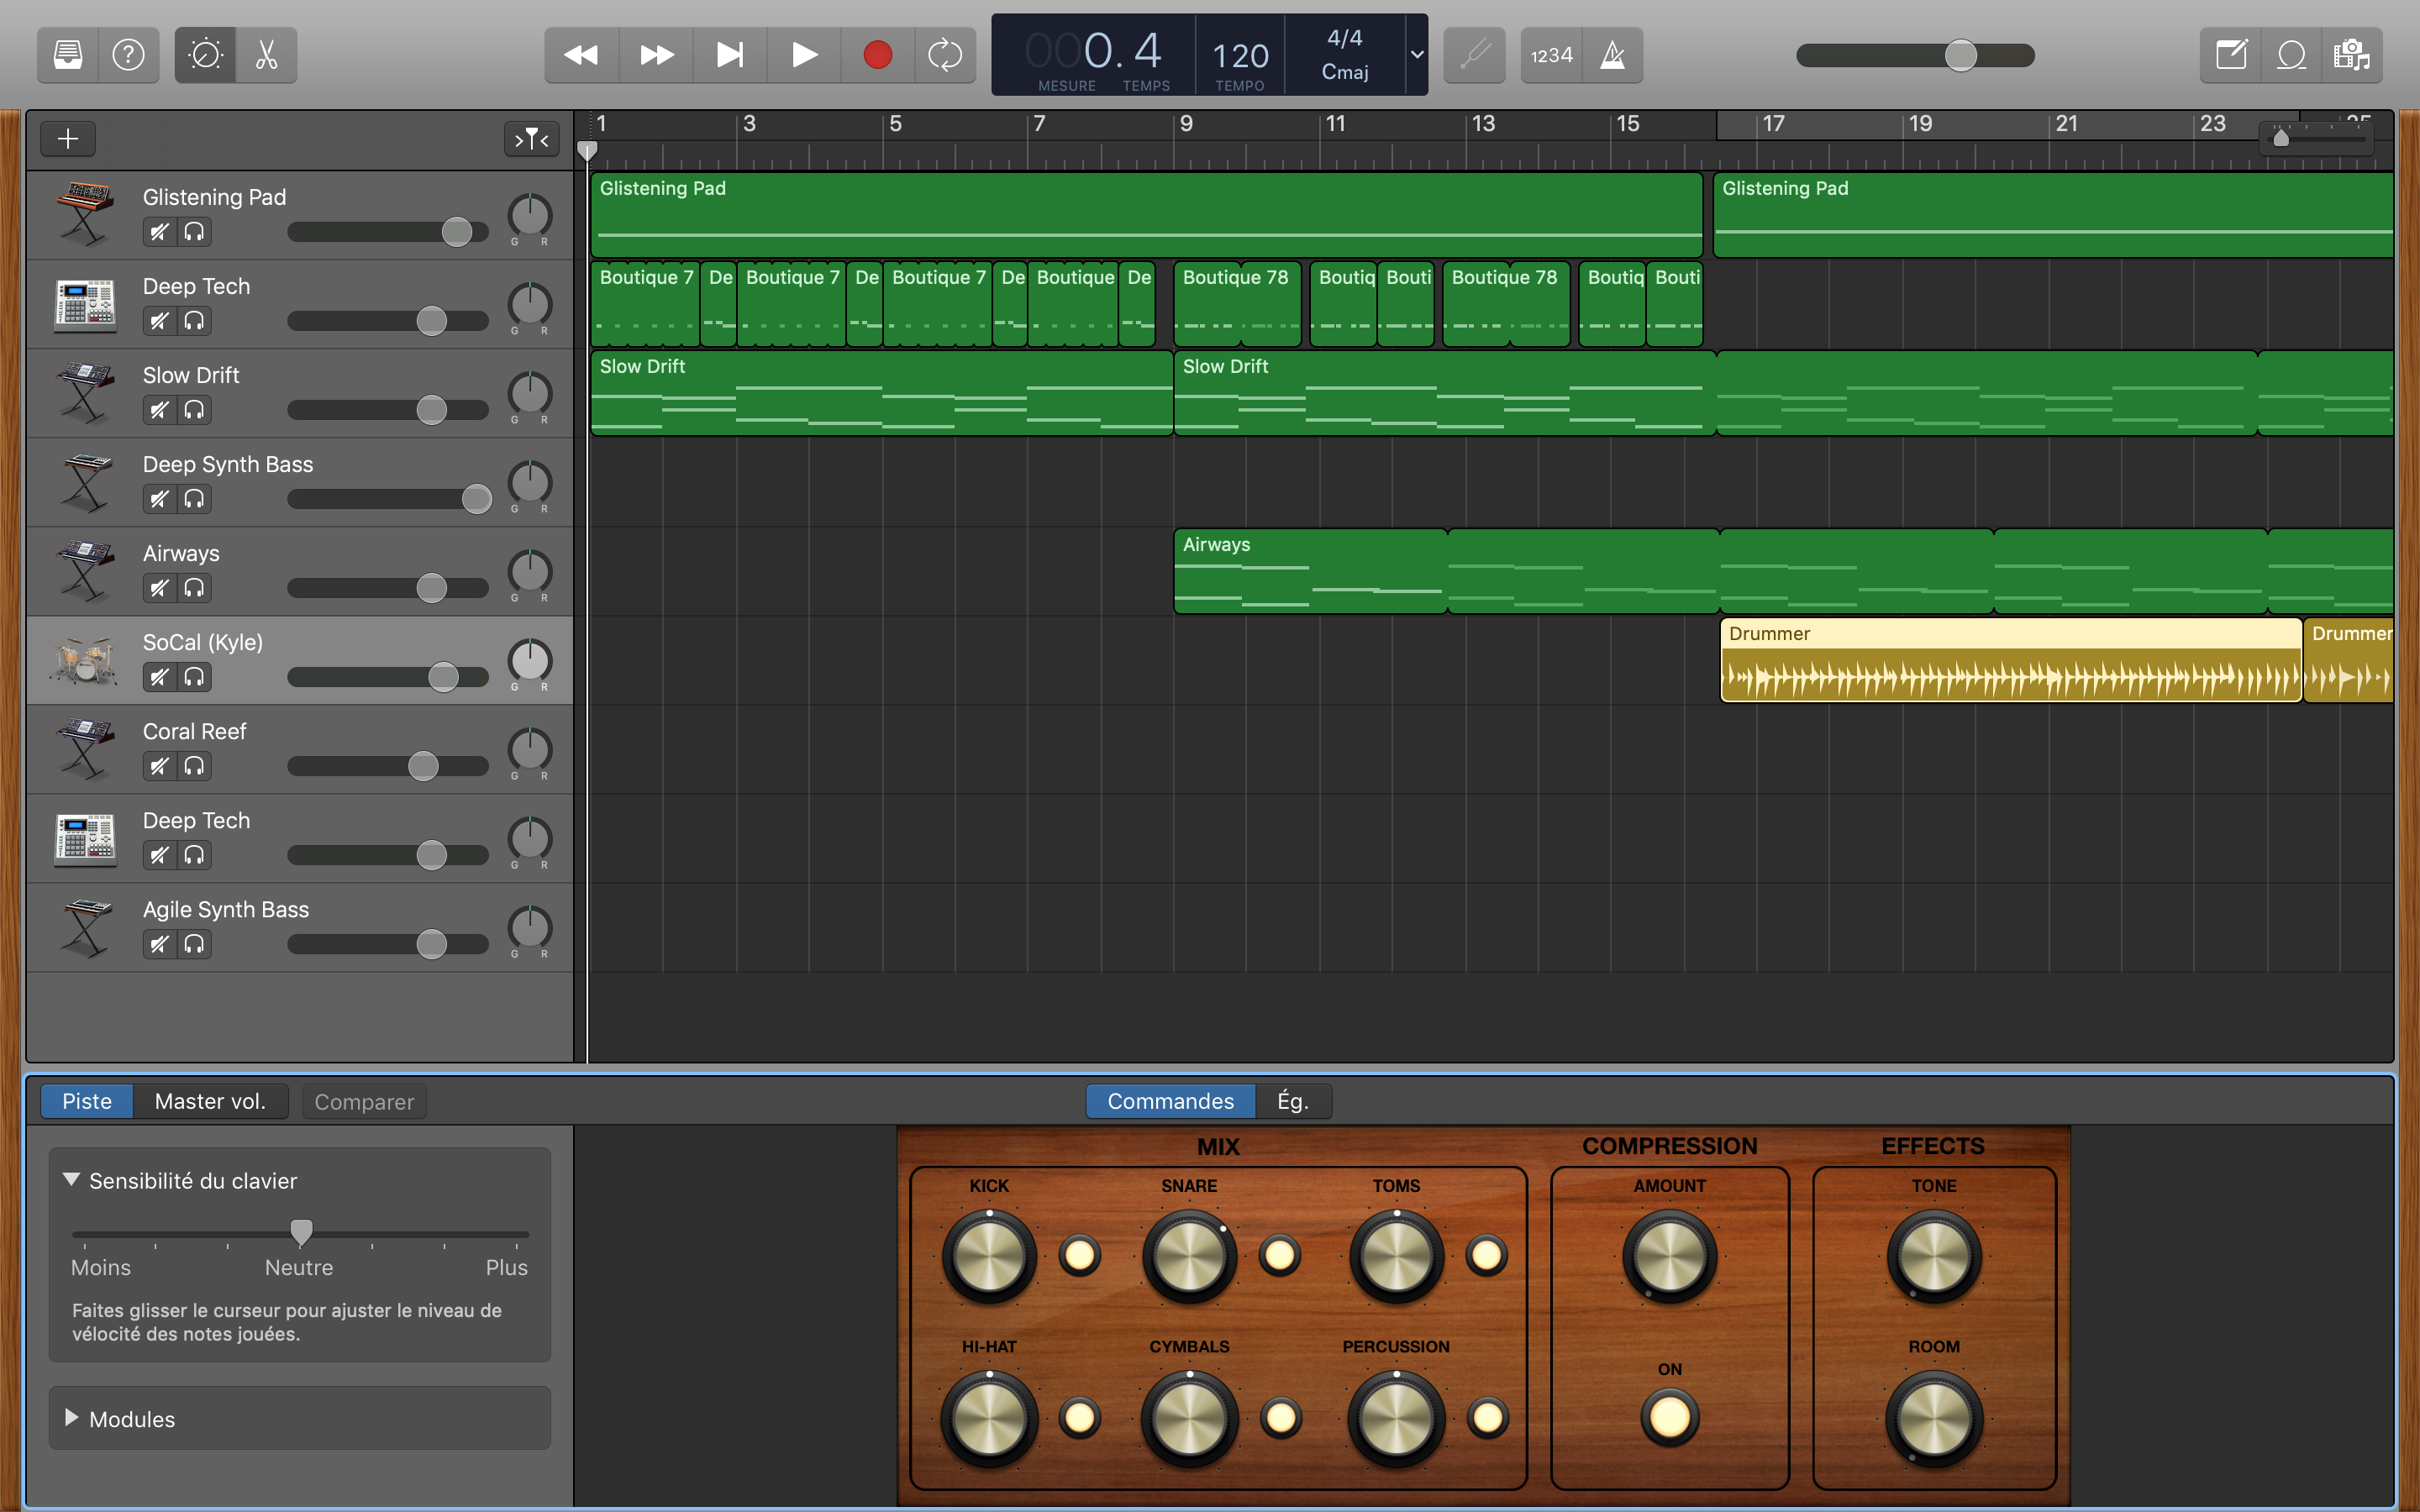2420x1512 pixels.
Task: Toggle the Catch playhead filter button
Action: point(531,139)
